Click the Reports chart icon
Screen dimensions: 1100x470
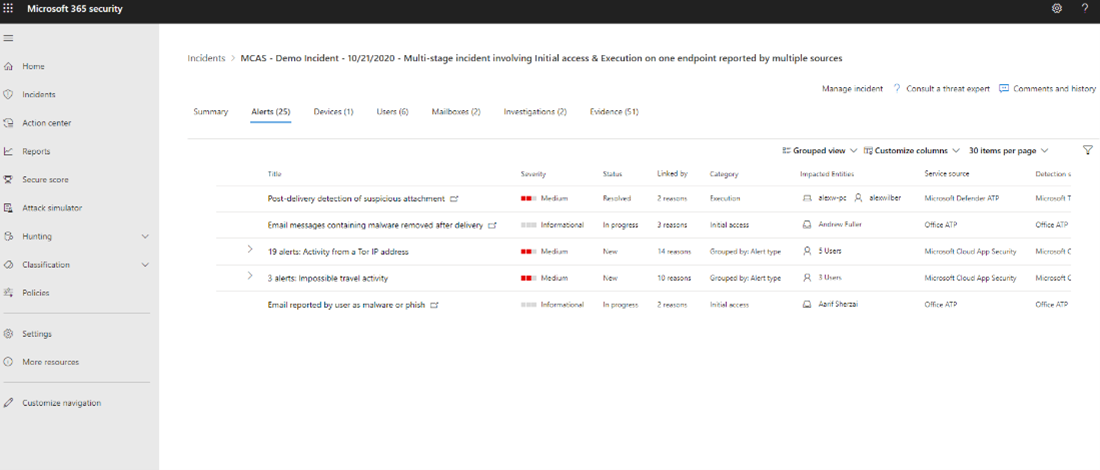point(8,151)
